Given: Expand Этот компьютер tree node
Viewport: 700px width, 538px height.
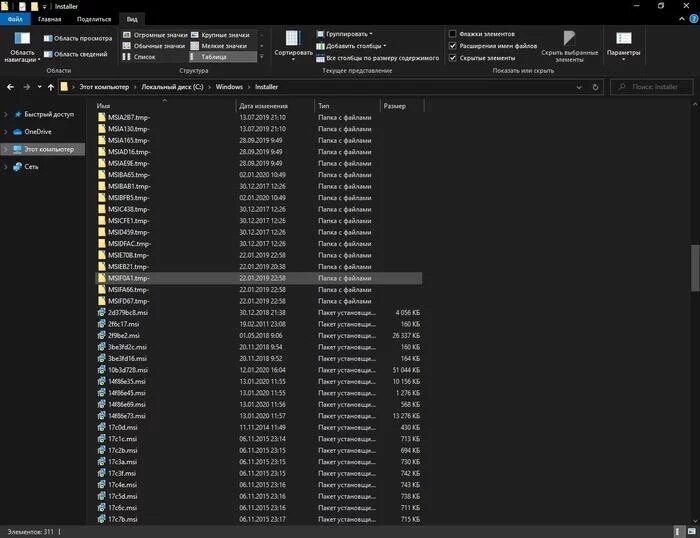Looking at the screenshot, I should [6, 149].
